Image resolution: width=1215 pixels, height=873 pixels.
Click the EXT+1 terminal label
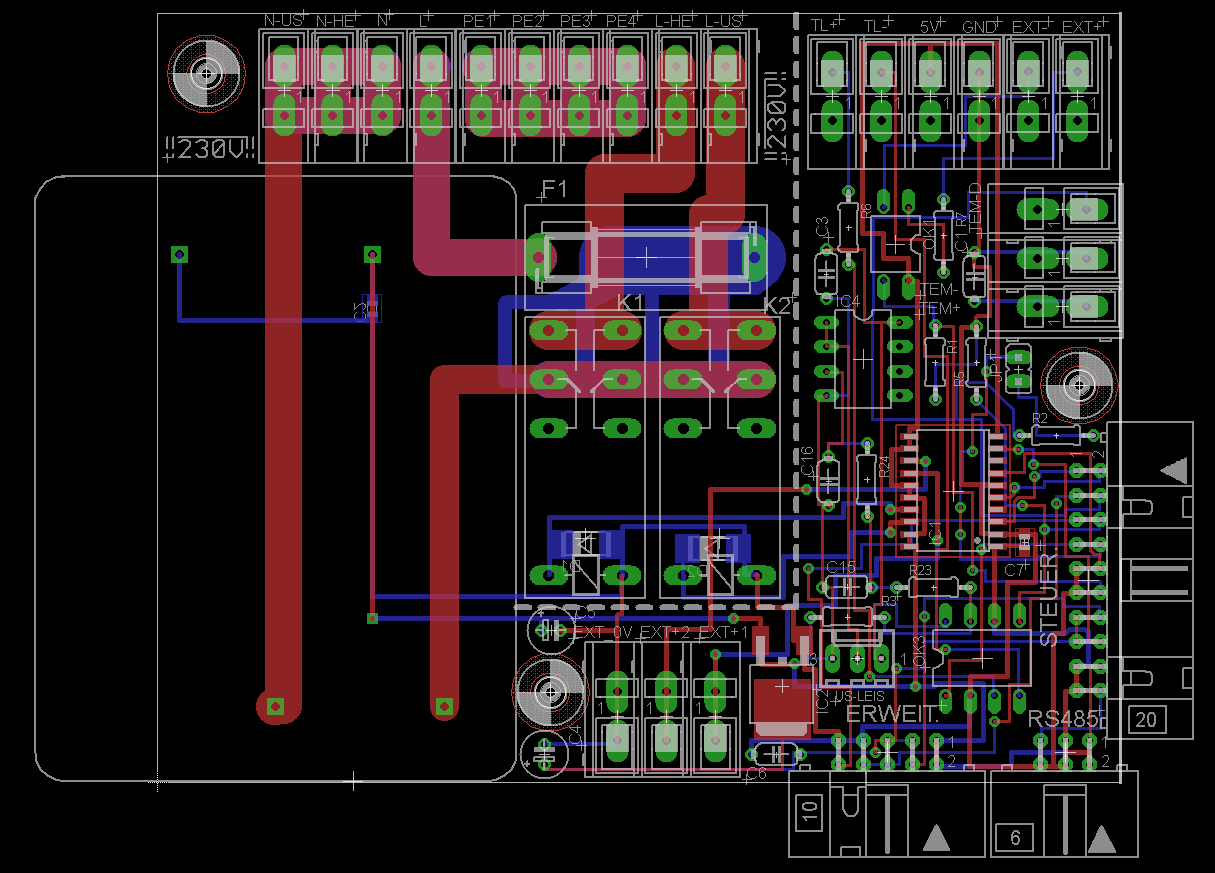coord(724,632)
